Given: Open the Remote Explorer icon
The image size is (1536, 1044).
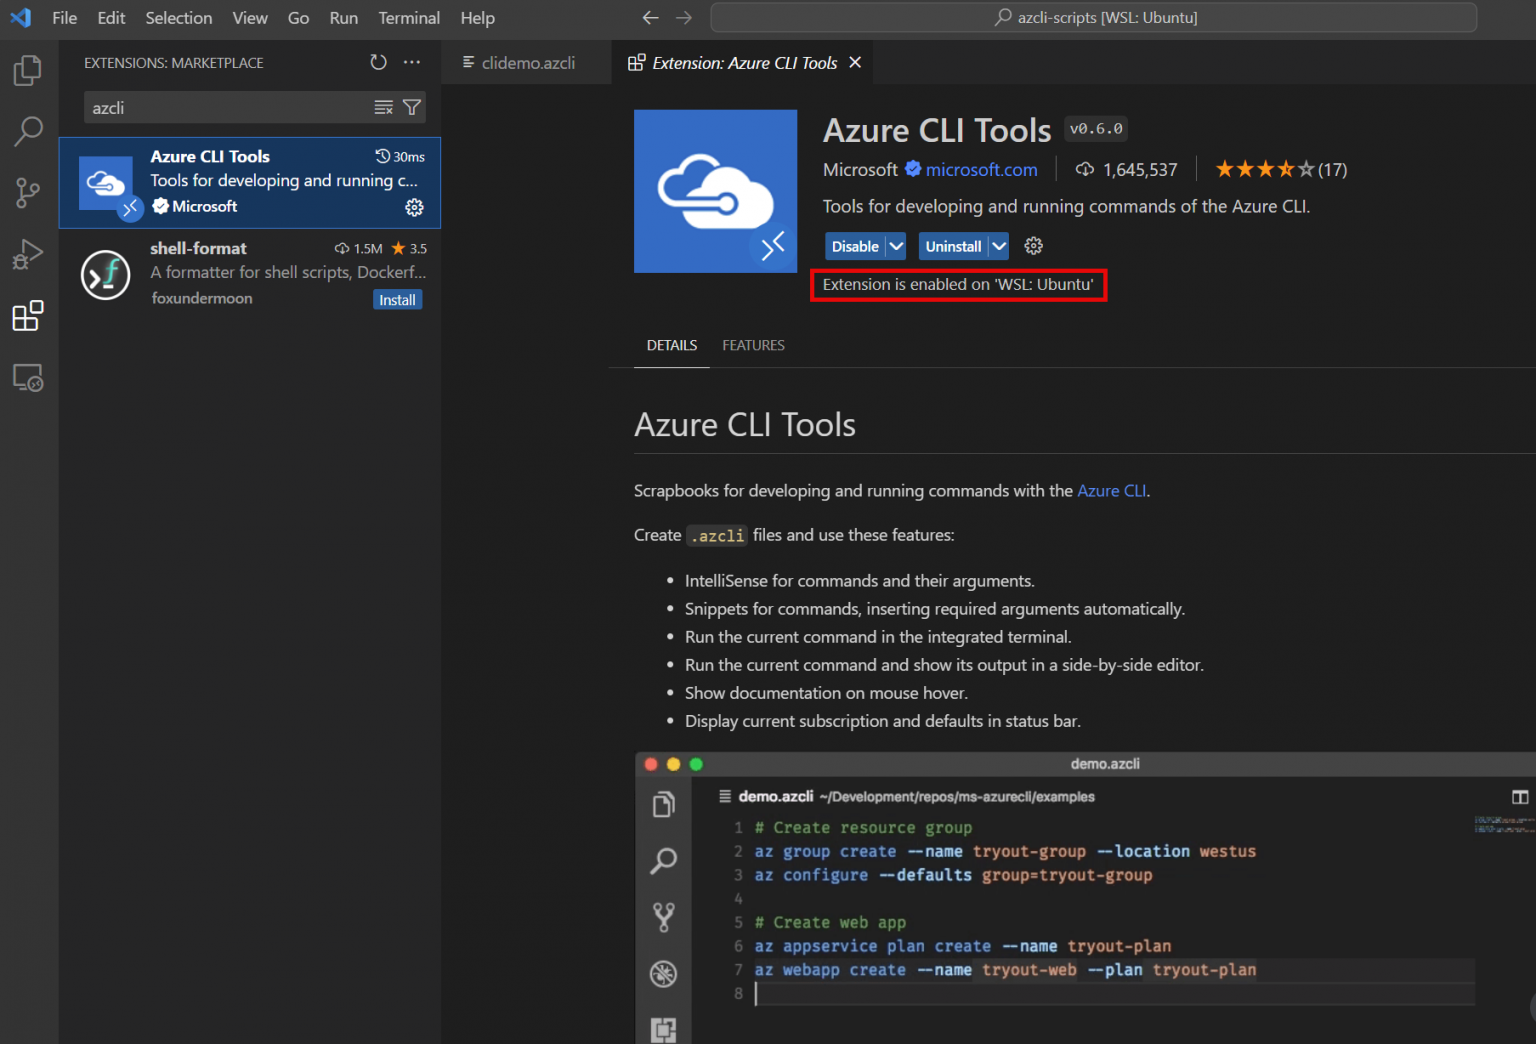Looking at the screenshot, I should (x=28, y=377).
